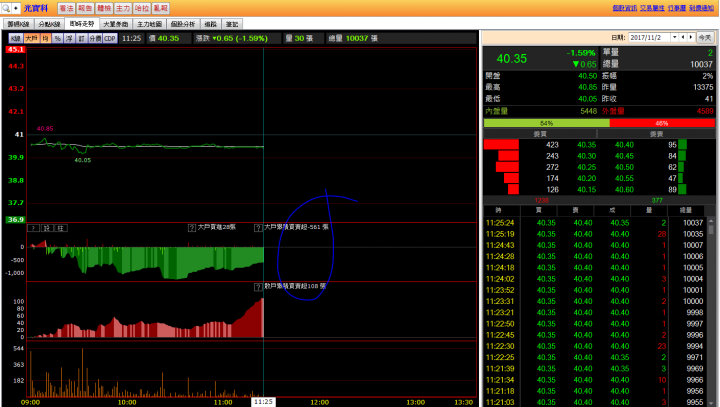Open the 體檢 button
Image resolution: width=720 pixels, height=407 pixels.
pyautogui.click(x=104, y=8)
